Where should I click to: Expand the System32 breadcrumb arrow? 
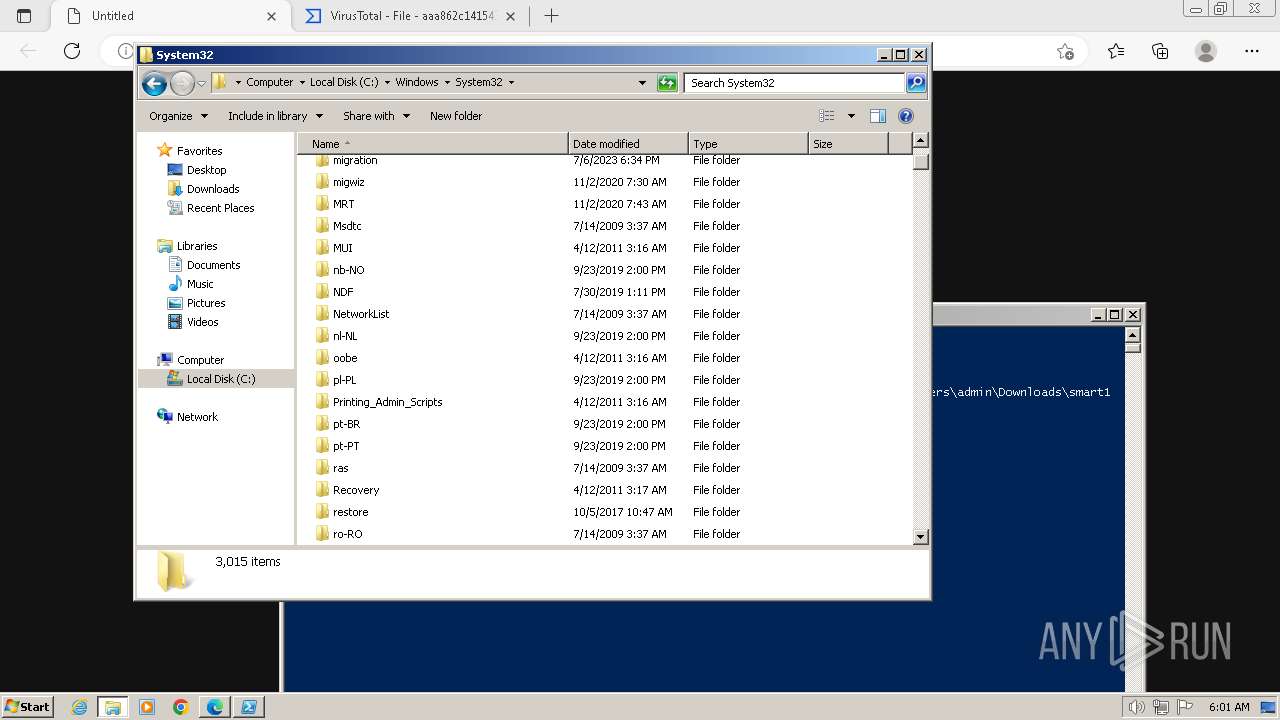pos(511,83)
